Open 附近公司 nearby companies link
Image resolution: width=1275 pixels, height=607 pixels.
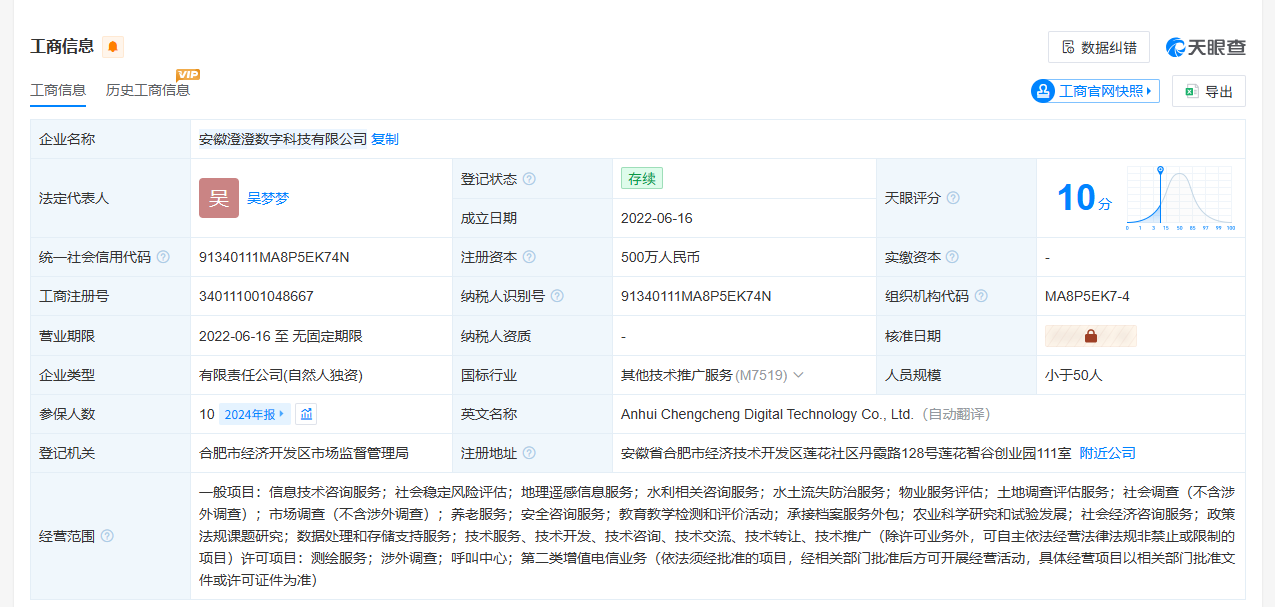click(1108, 453)
